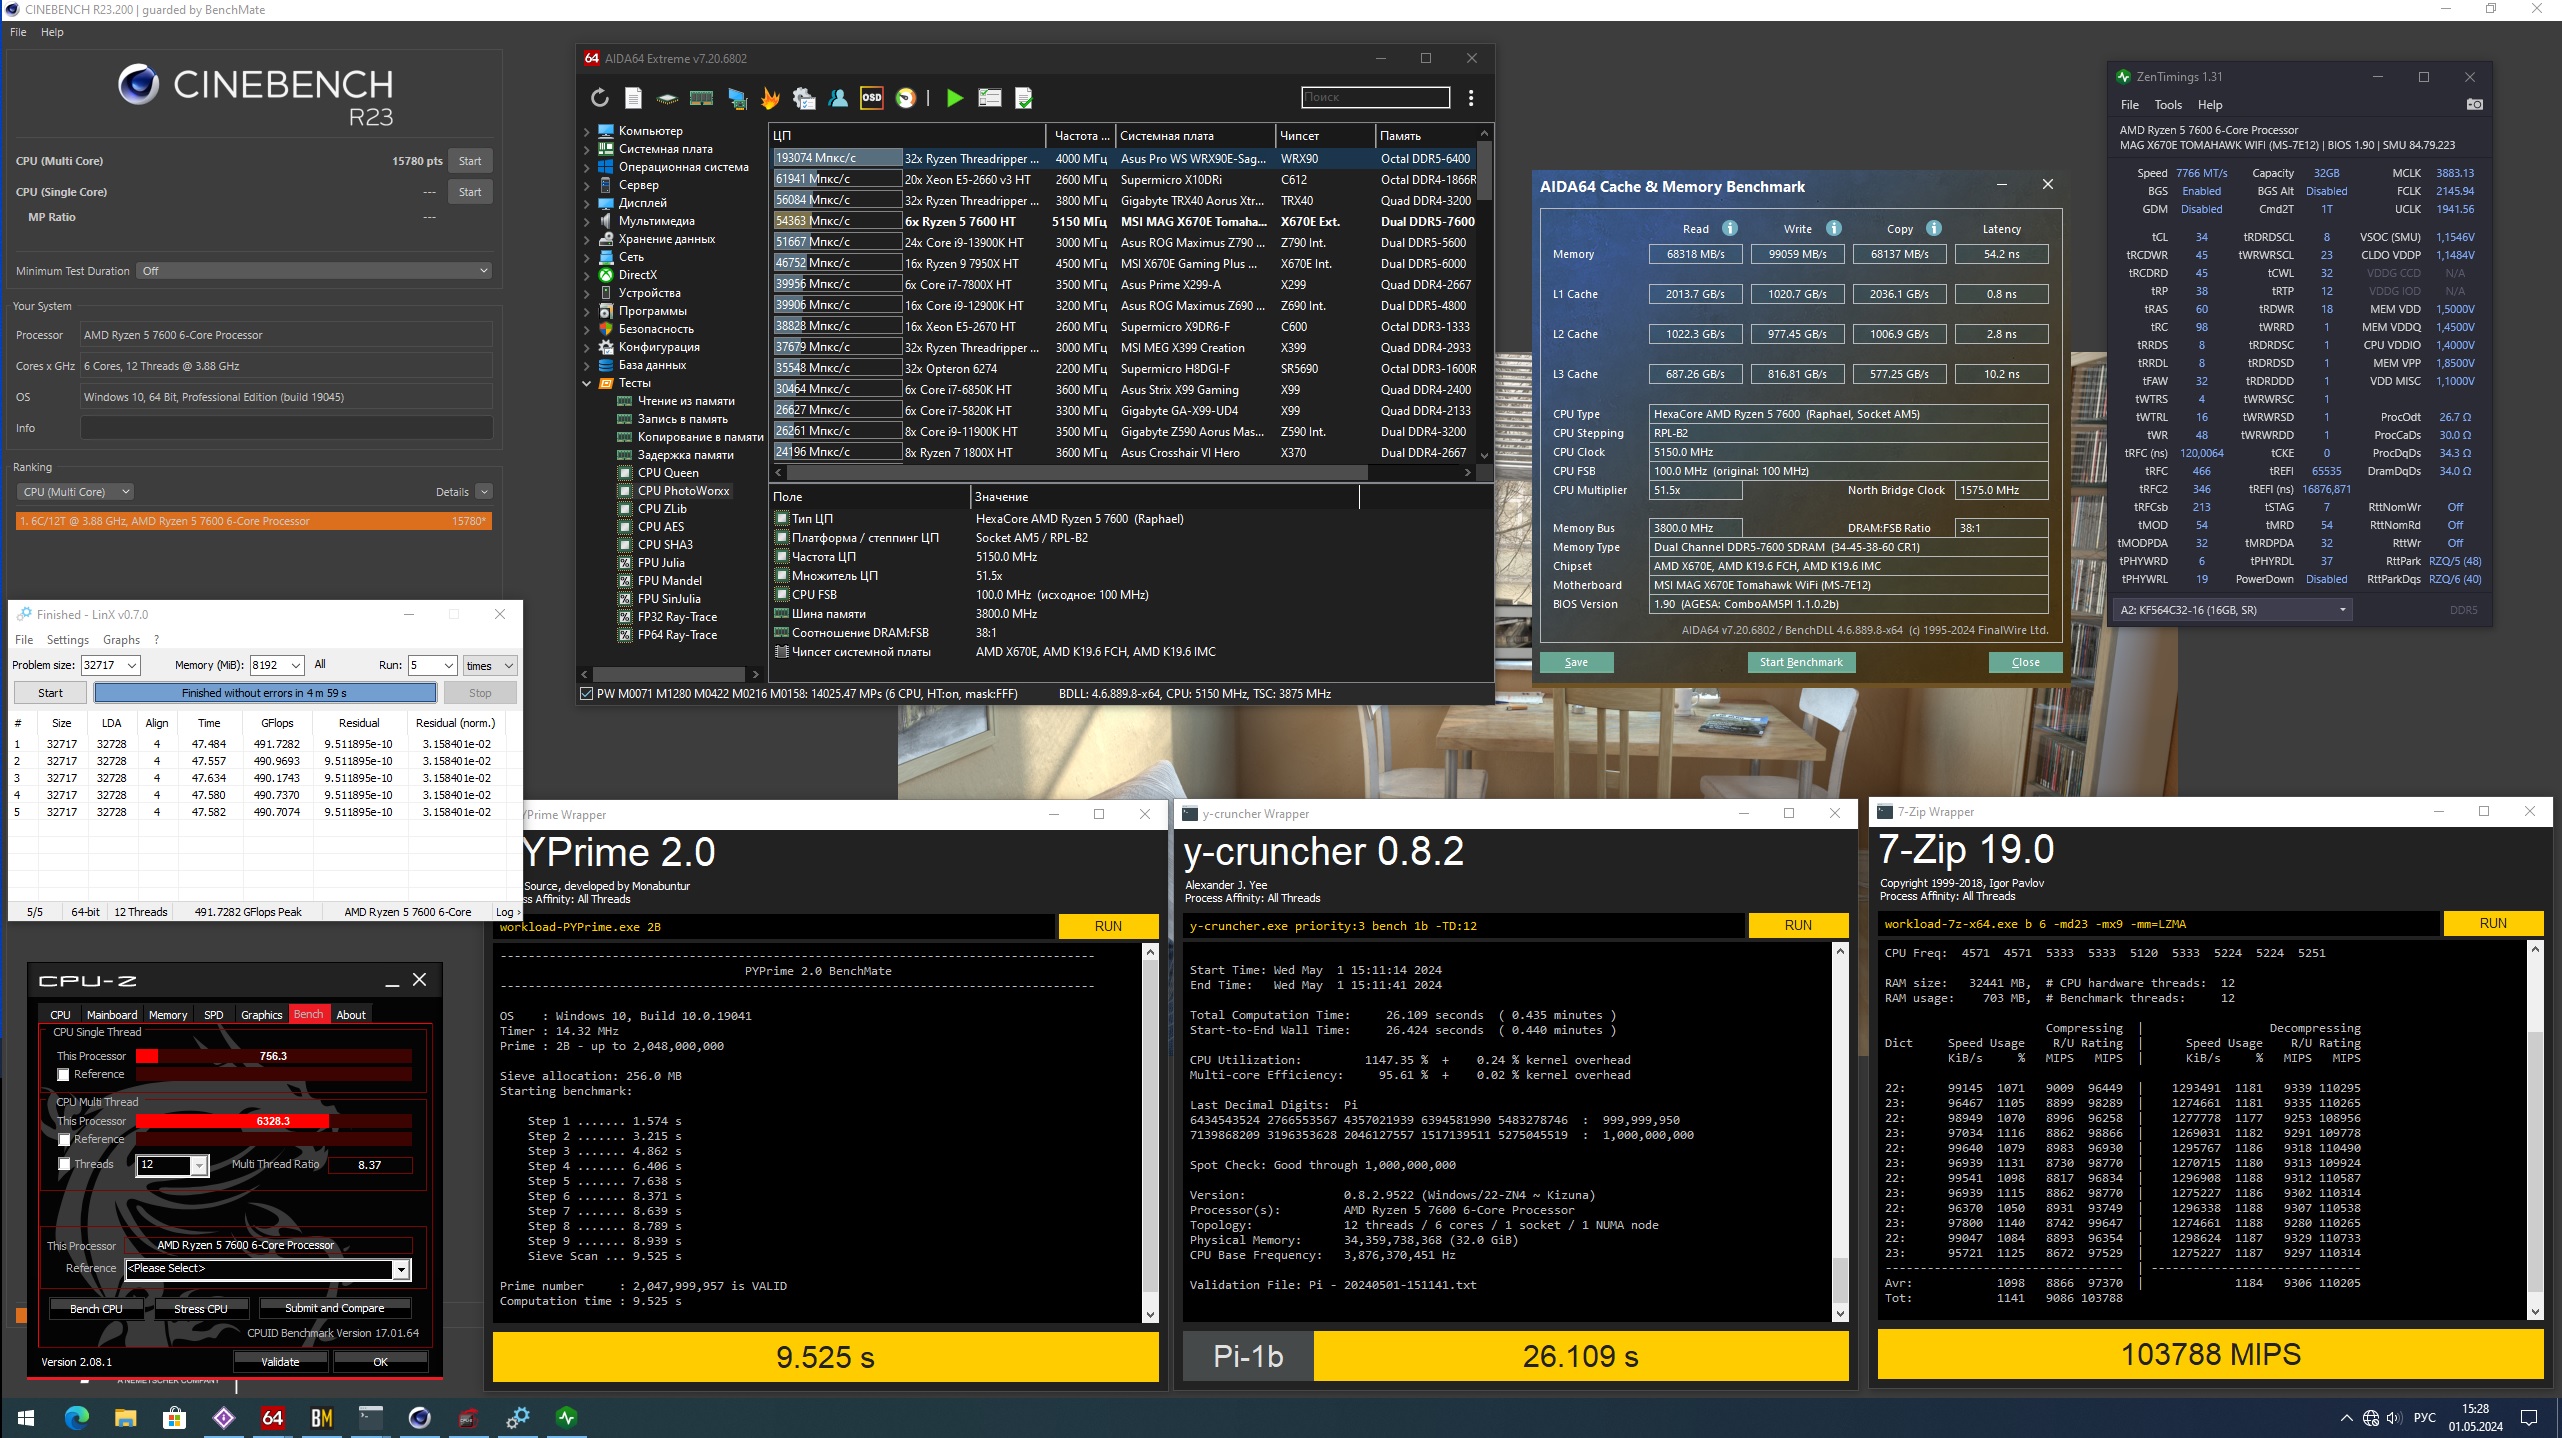Click the OSD panel toolbar icon
The image size is (2562, 1438).
871,98
